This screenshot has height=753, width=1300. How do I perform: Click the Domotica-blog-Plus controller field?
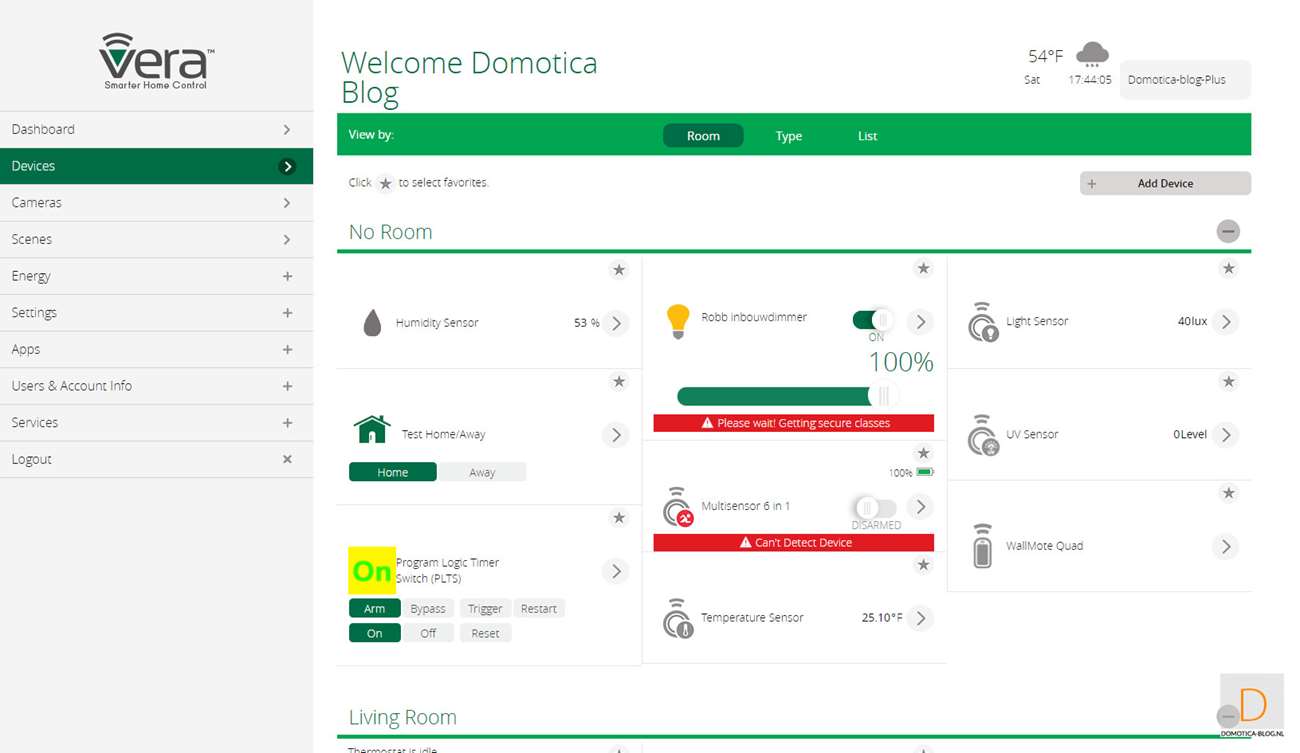click(x=1184, y=80)
